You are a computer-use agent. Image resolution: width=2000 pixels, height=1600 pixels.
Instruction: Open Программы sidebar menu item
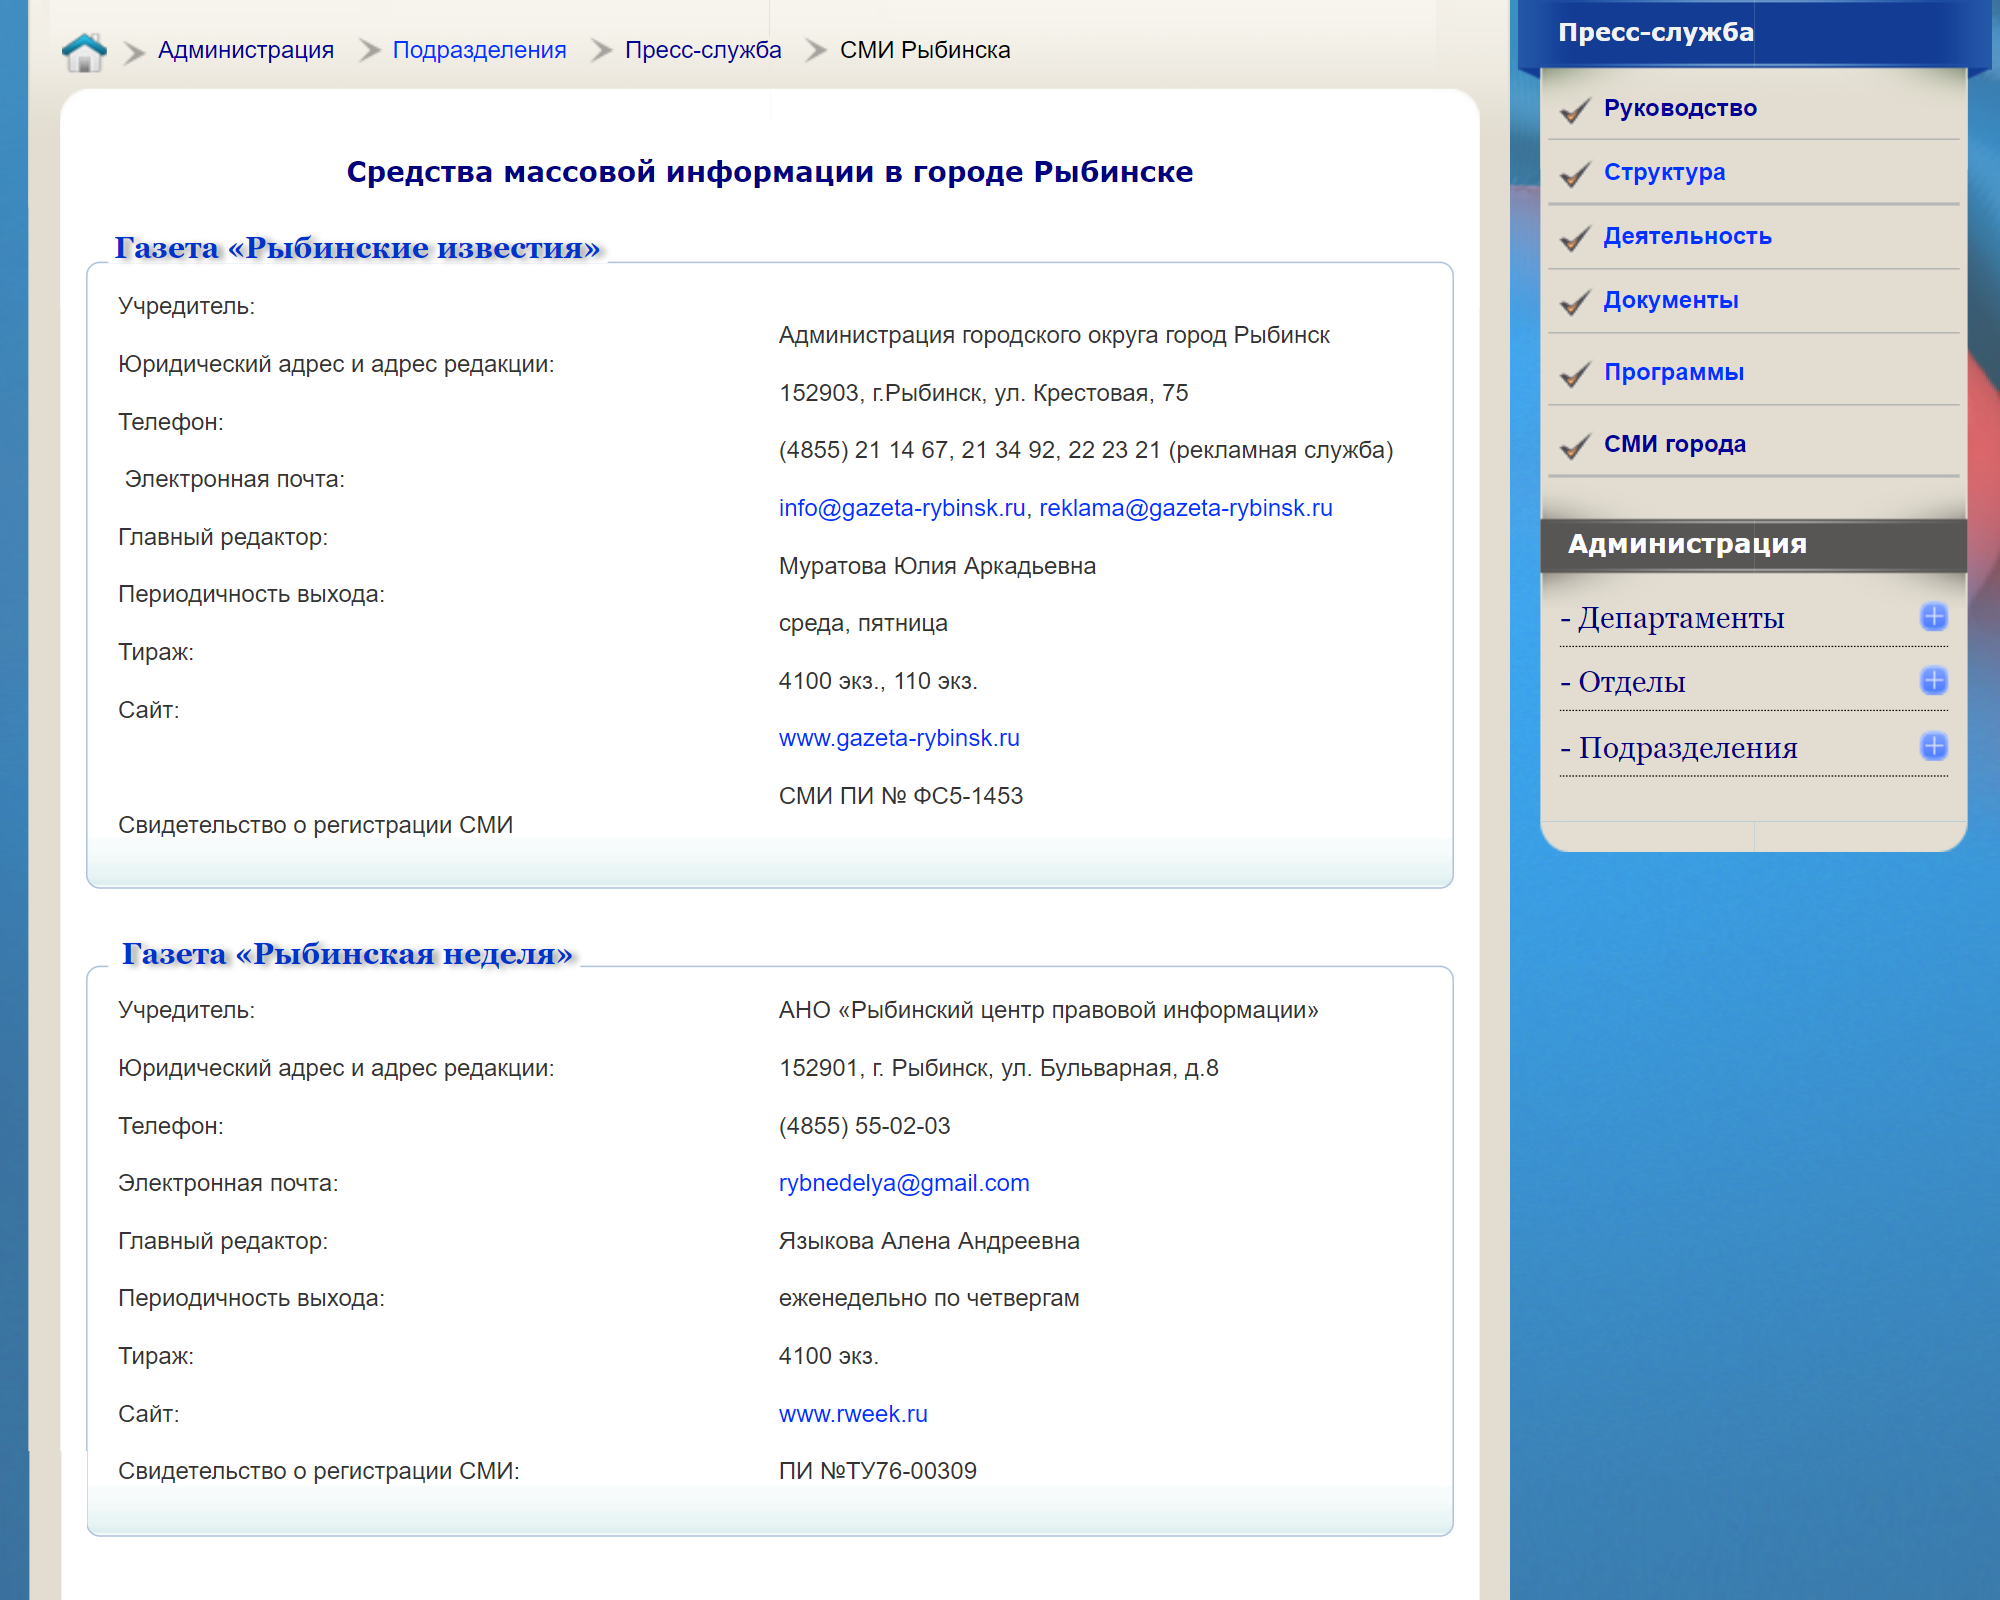[1674, 372]
